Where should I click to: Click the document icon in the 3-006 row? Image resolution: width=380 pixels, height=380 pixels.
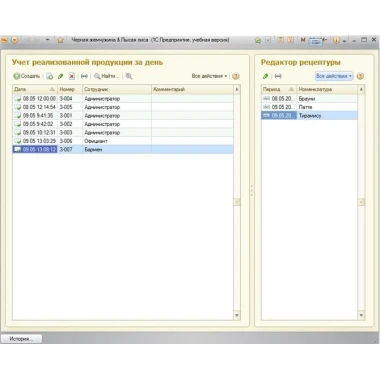click(x=18, y=141)
